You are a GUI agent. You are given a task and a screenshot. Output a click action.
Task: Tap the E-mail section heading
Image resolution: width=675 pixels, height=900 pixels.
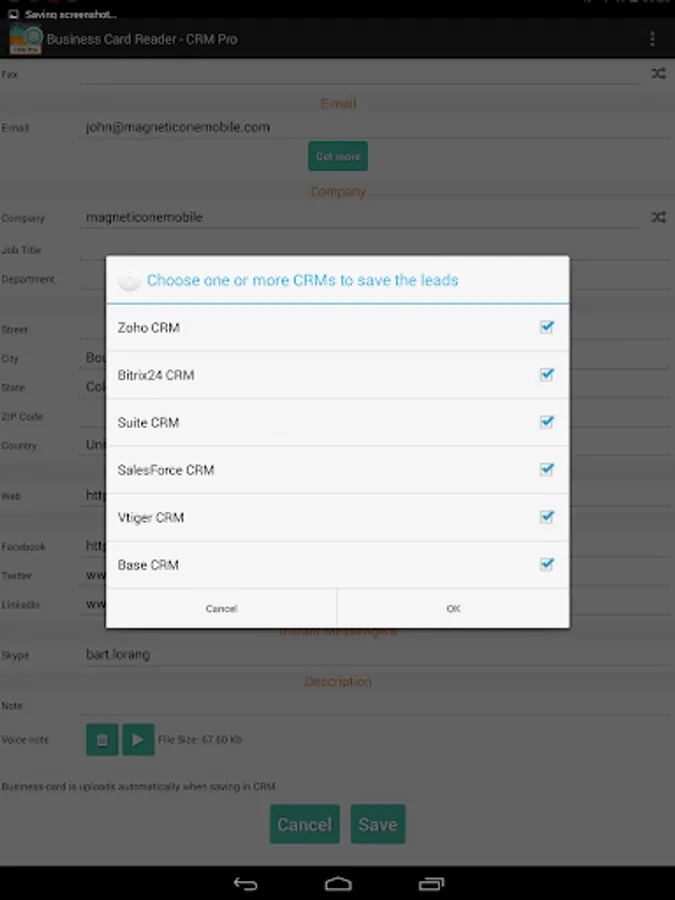point(338,104)
